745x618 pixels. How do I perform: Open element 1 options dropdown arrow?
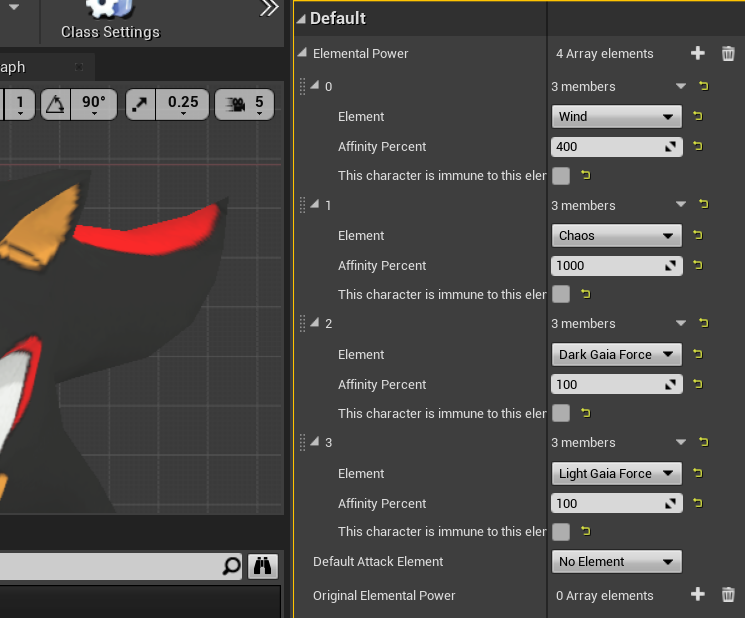tap(680, 205)
